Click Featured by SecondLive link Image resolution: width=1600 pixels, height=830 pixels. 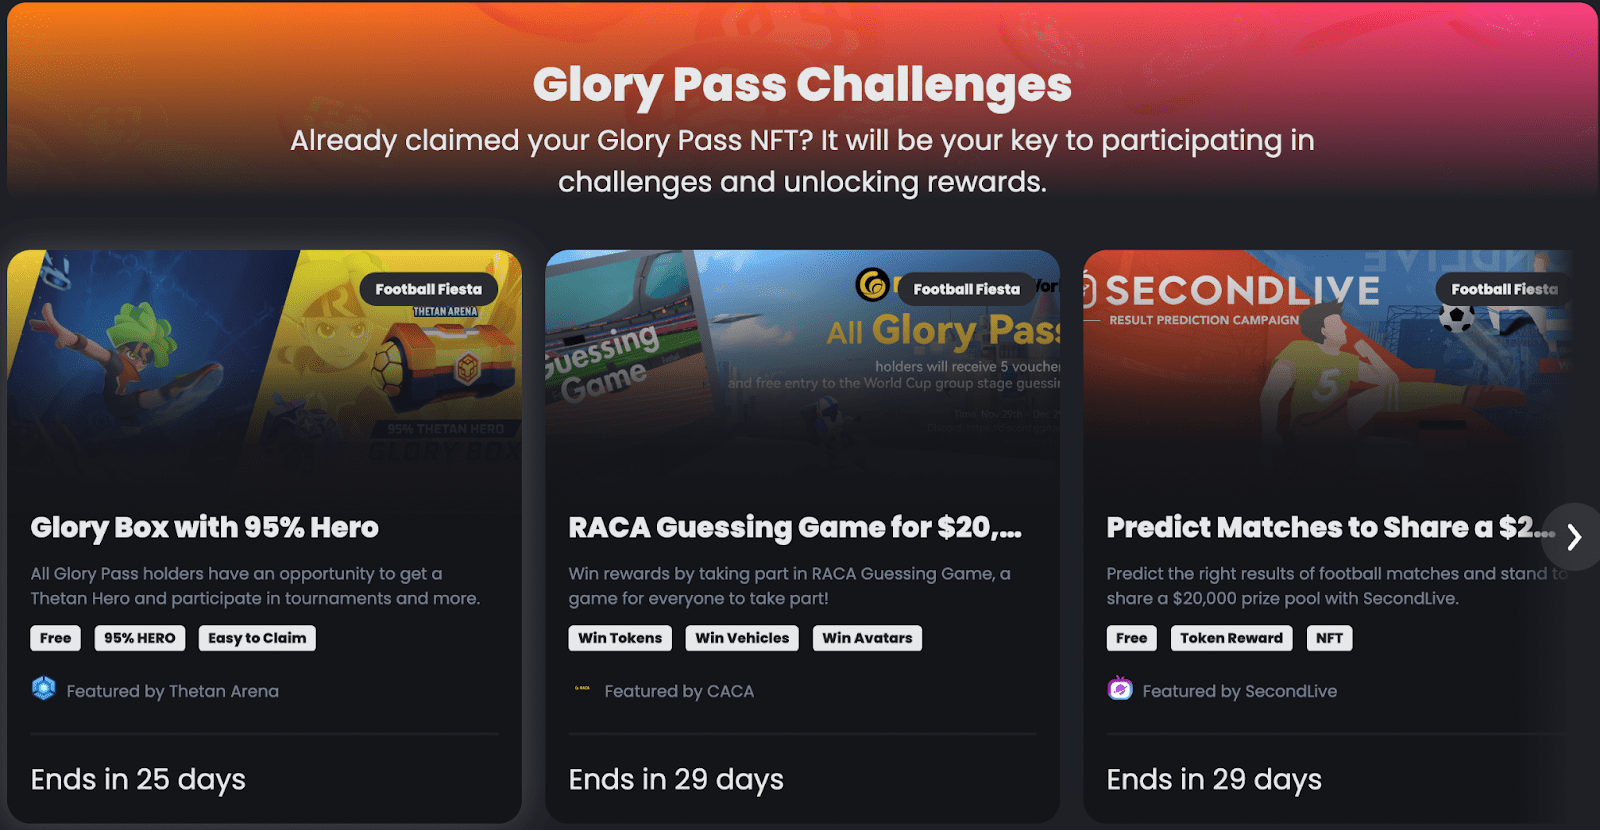[1240, 690]
